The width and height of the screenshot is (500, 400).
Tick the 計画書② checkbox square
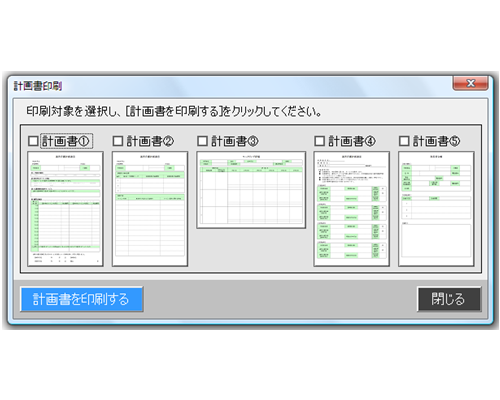pos(118,141)
